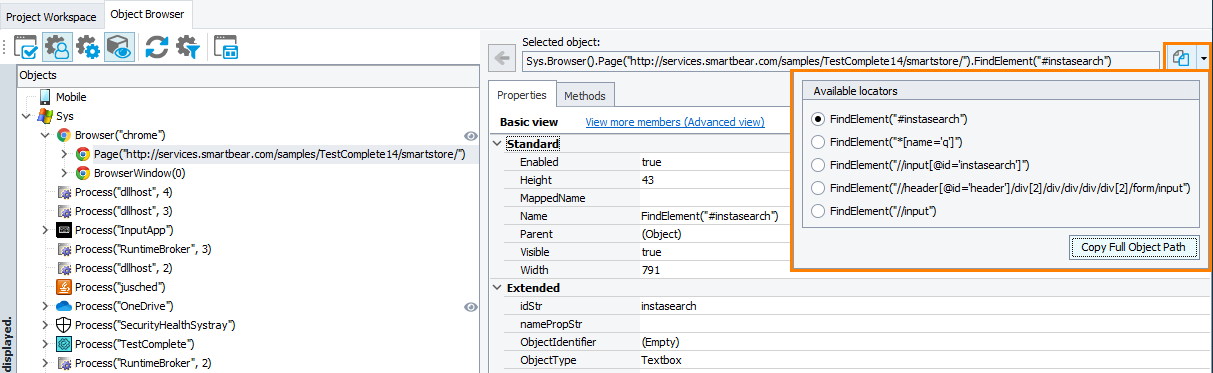Toggle eye icon on Browser("chrome") row

(x=472, y=135)
